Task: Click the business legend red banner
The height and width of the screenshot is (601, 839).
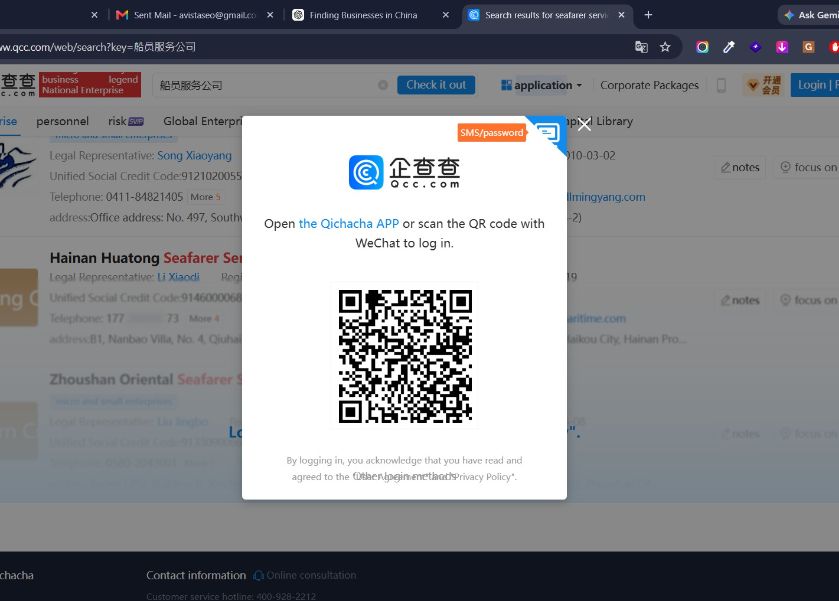Action: (90, 85)
